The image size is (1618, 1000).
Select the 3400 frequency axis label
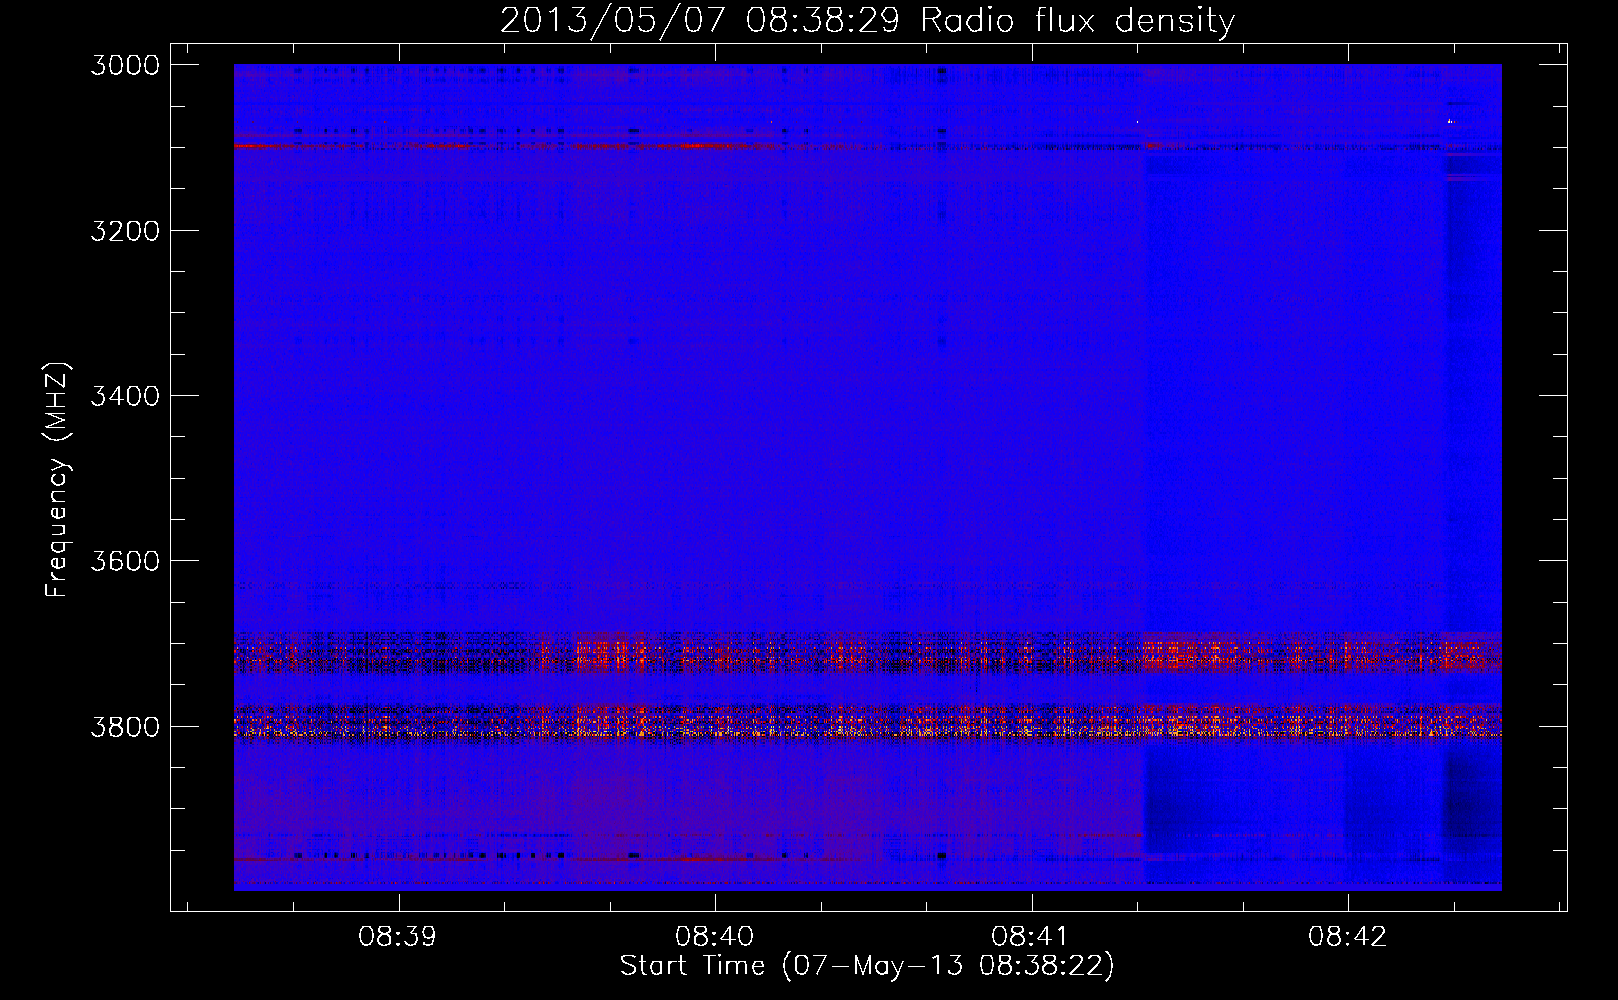point(125,396)
